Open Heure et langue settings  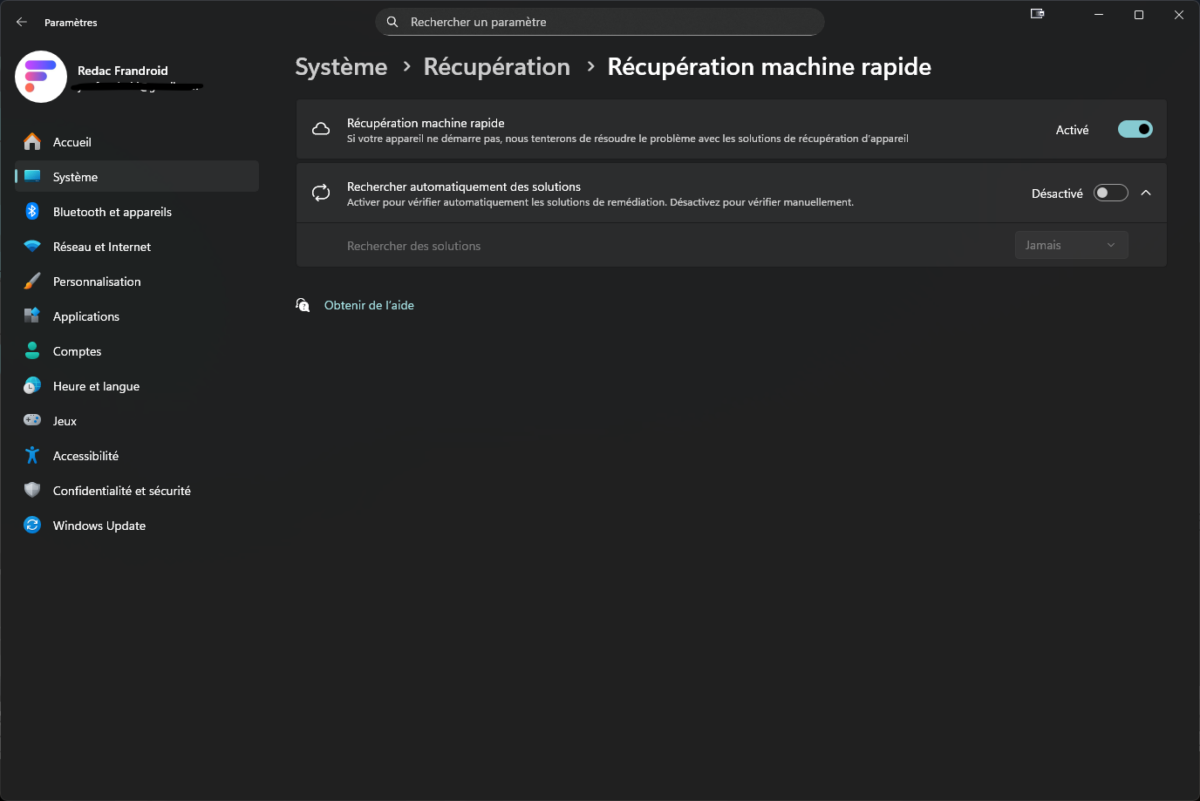point(96,387)
